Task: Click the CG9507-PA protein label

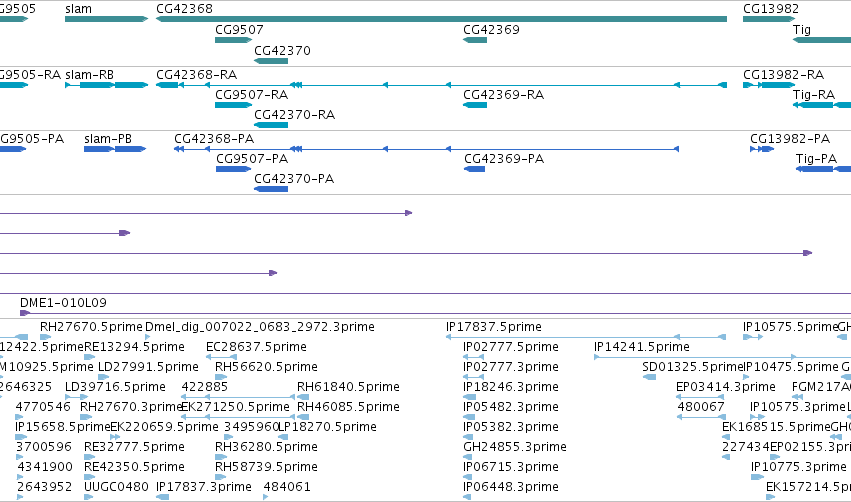Action: pyautogui.click(x=252, y=158)
